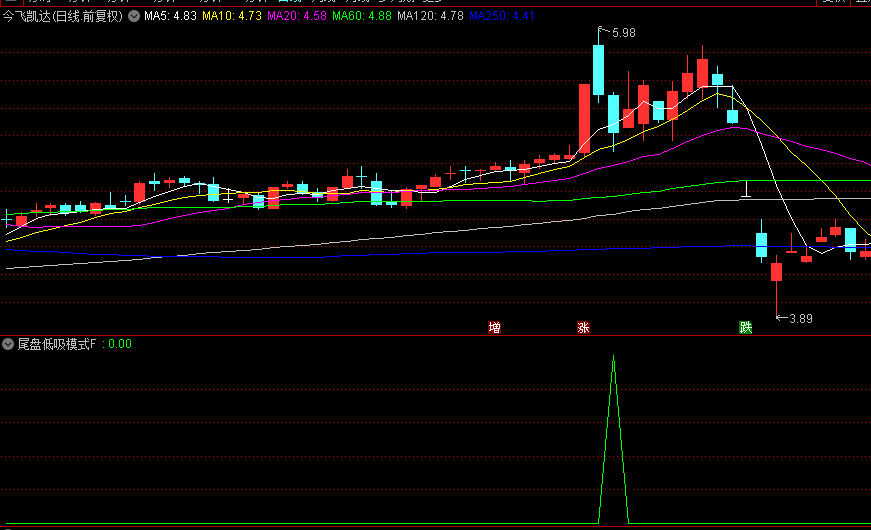Click the red 增 event marker
Screen dimensions: 871x530
pos(494,327)
